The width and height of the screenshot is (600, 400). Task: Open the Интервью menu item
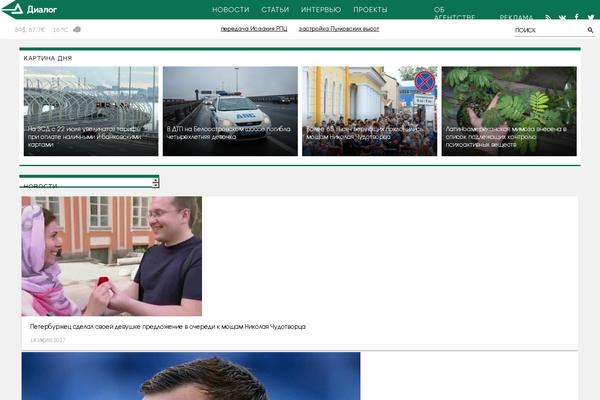pyautogui.click(x=321, y=10)
